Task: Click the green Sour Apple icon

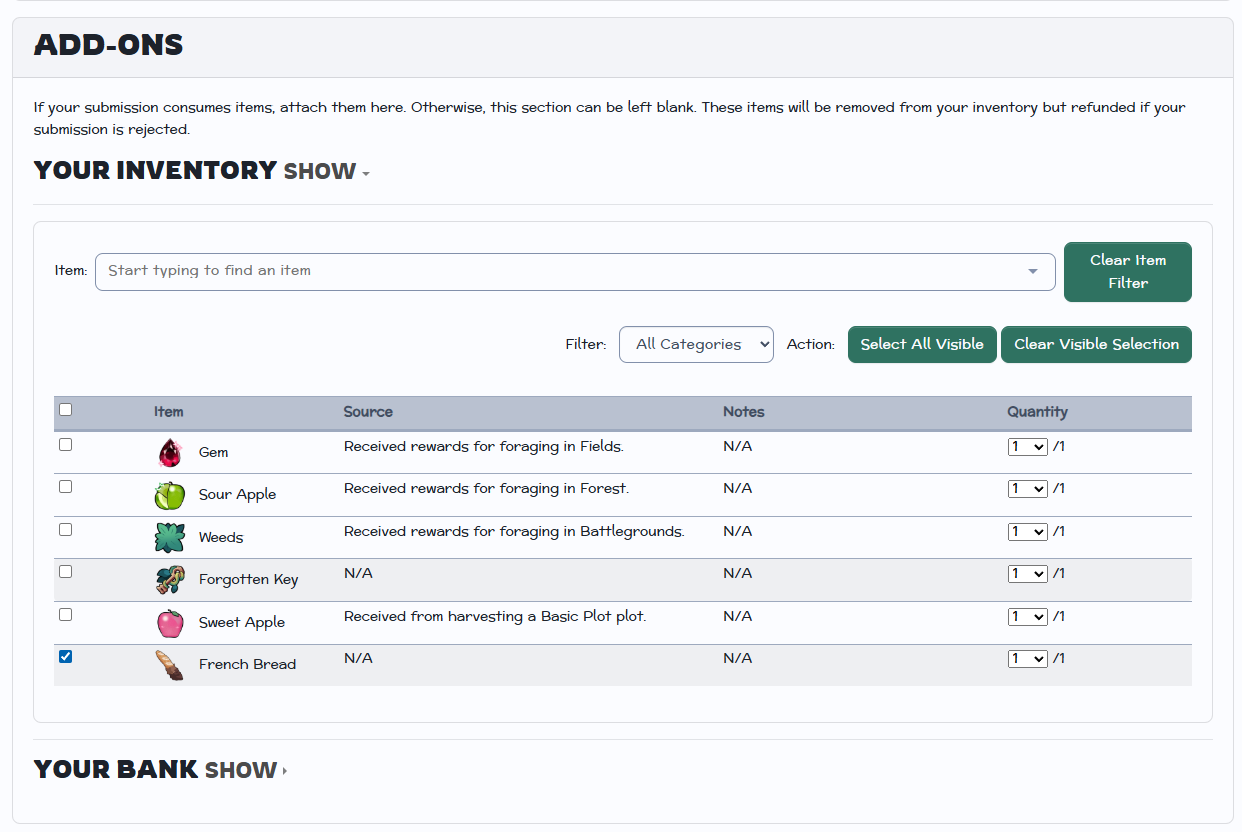Action: 169,495
